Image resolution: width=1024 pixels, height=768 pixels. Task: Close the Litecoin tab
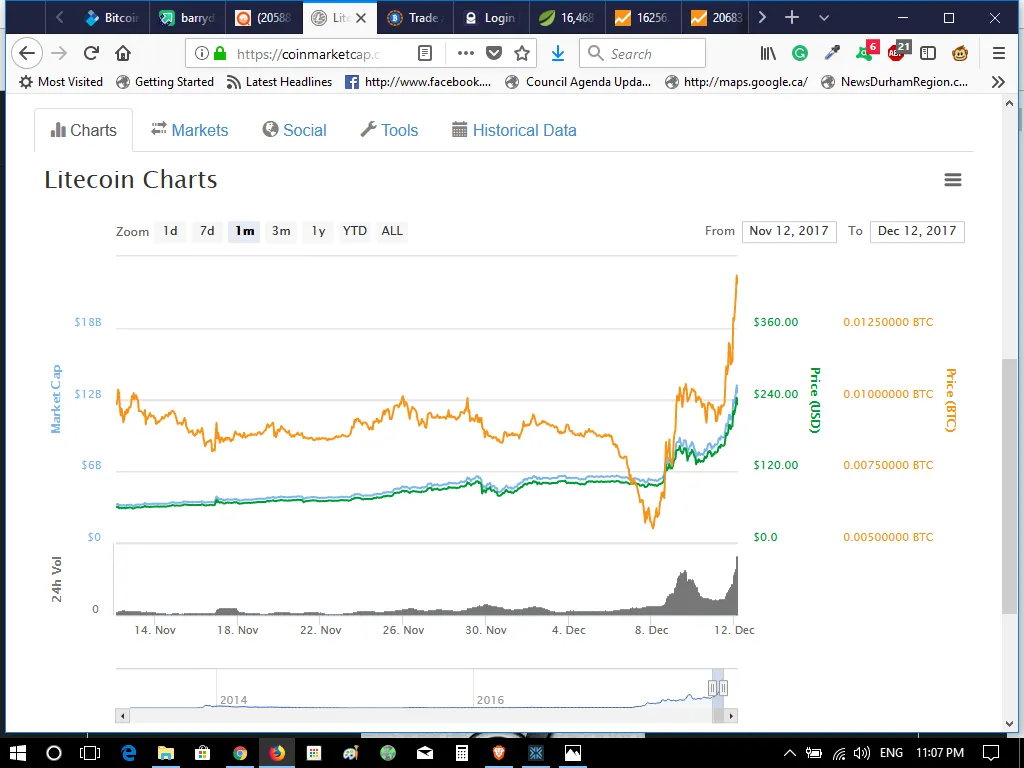361,18
